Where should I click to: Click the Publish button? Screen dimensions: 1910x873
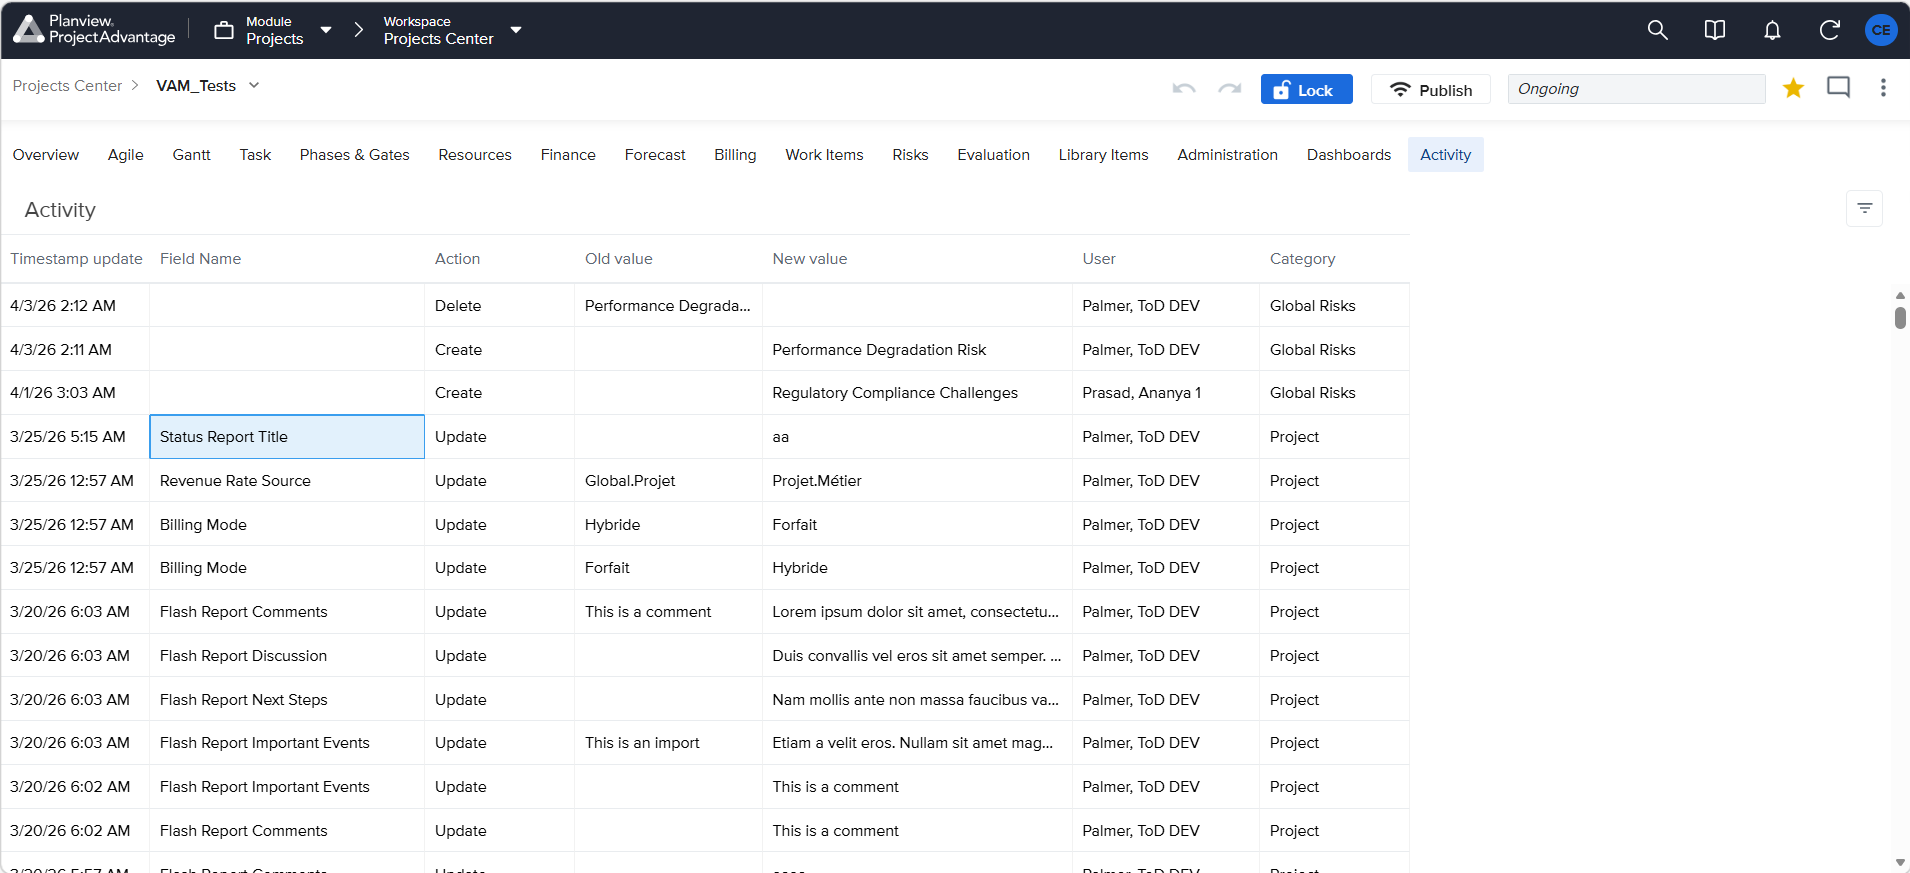click(1431, 89)
